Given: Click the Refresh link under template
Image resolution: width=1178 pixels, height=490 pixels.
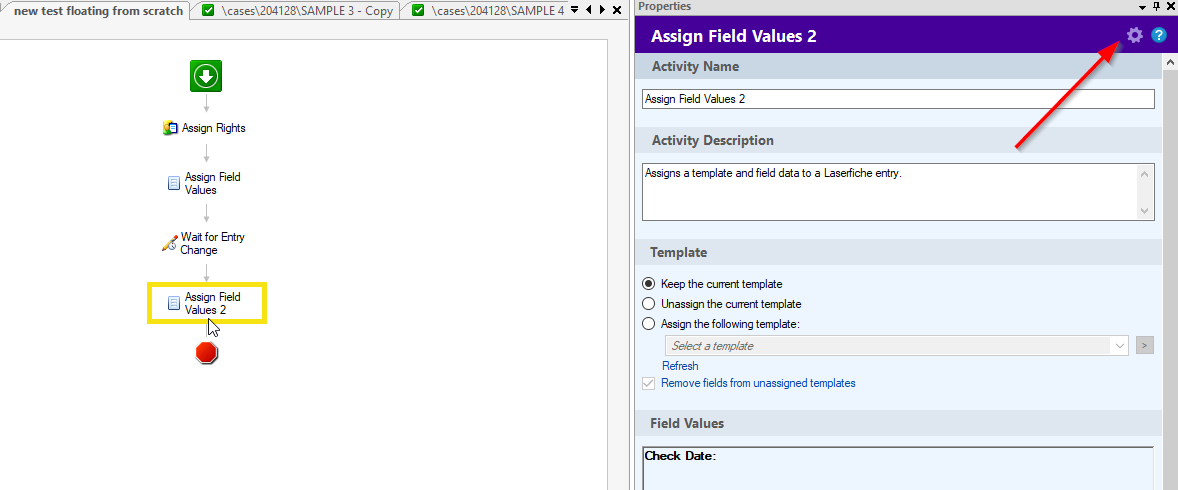Looking at the screenshot, I should (680, 366).
